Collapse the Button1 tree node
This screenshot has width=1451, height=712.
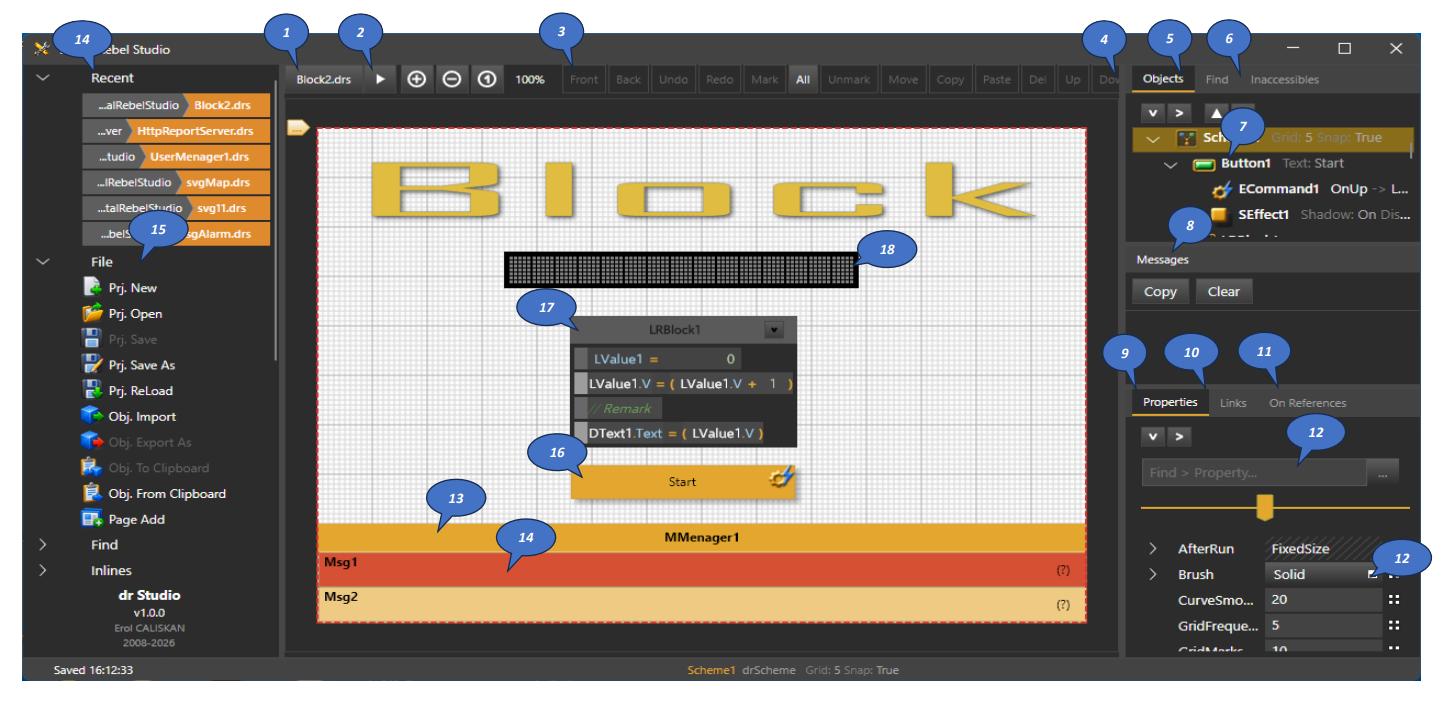click(x=1171, y=164)
